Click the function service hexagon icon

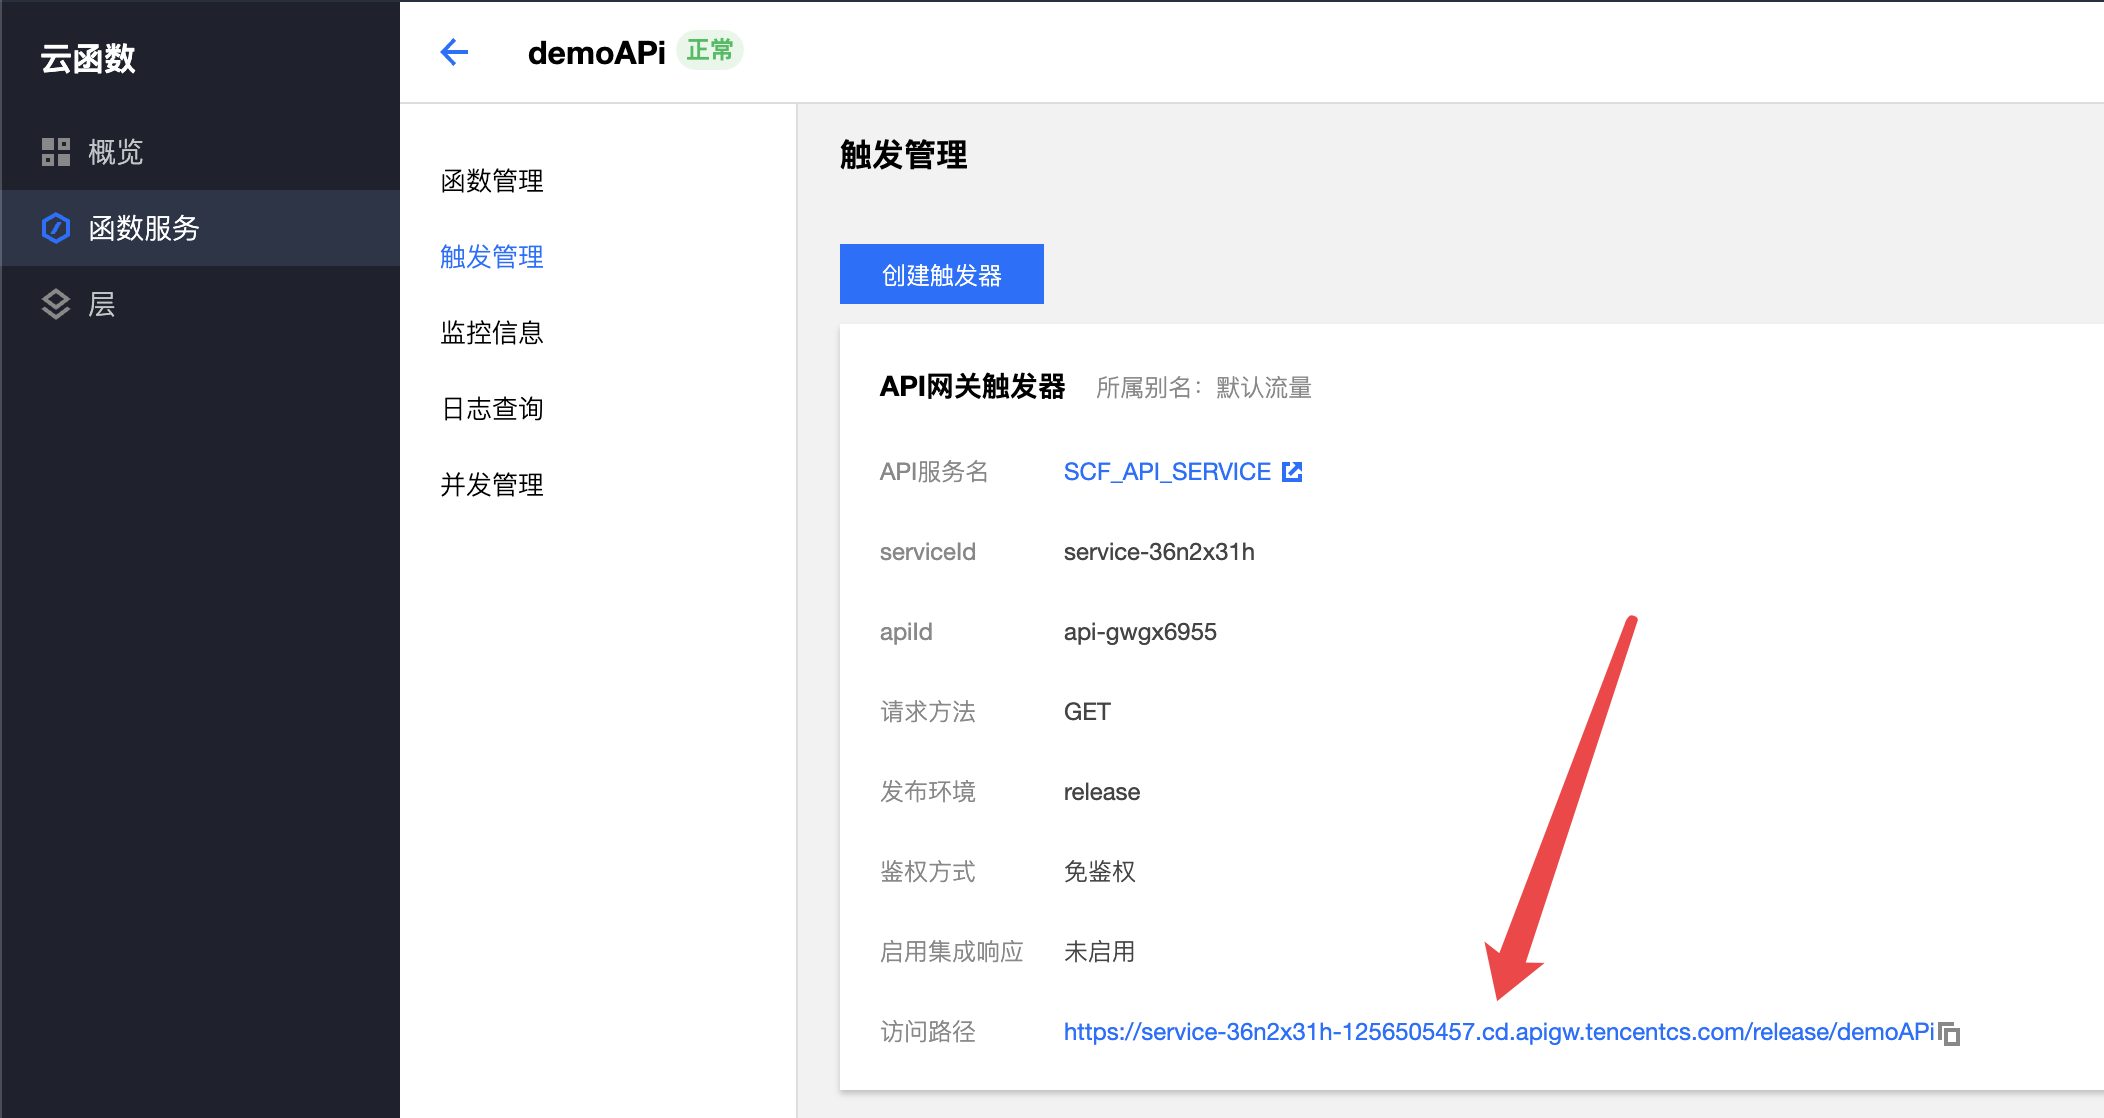tap(56, 228)
